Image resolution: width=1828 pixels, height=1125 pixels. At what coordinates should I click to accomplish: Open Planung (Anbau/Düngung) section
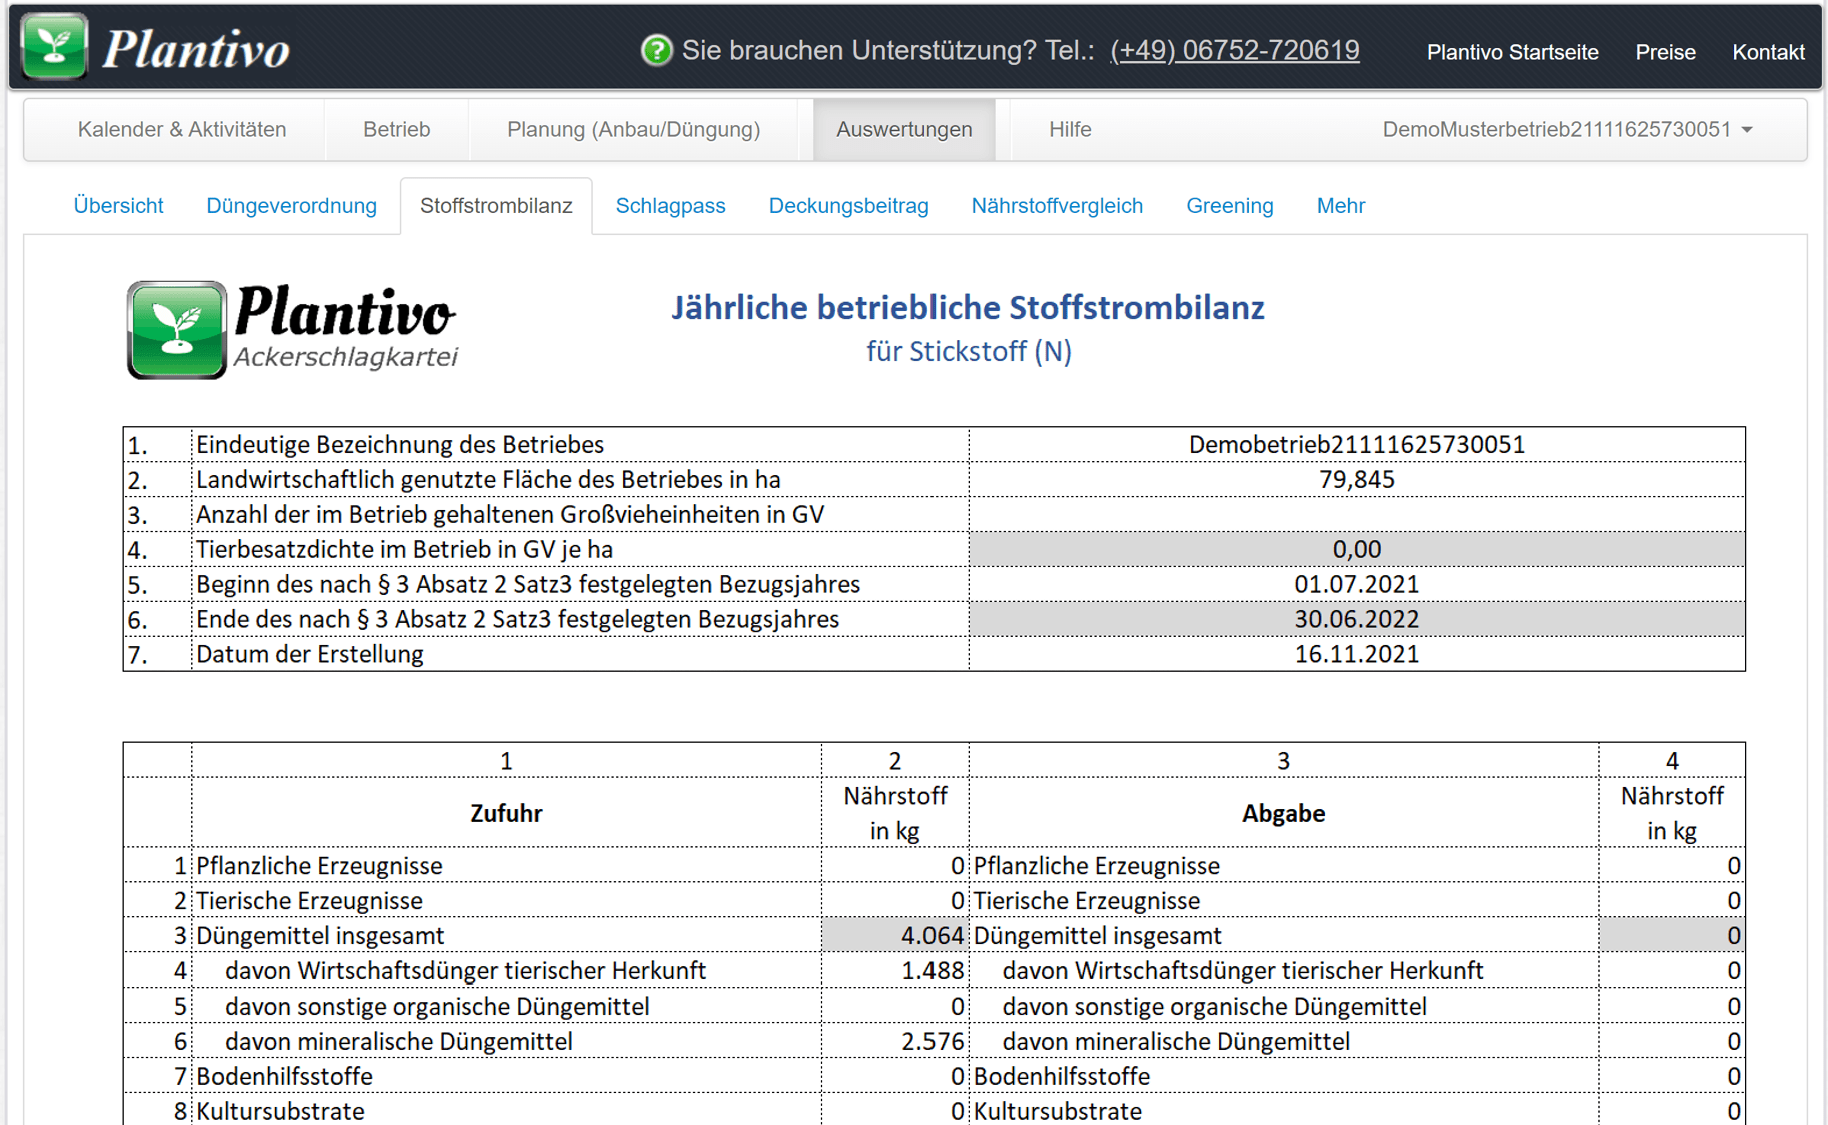(x=634, y=129)
